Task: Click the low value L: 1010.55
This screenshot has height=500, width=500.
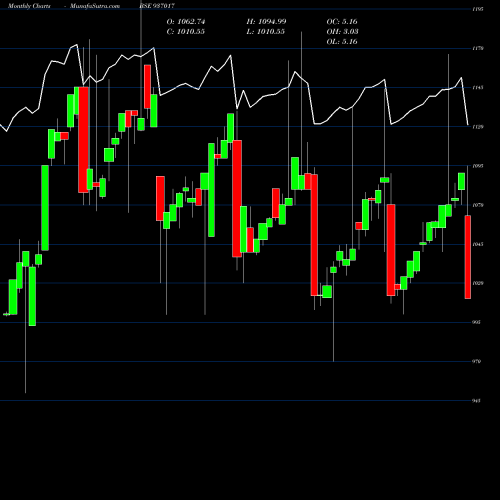Action: (266, 32)
